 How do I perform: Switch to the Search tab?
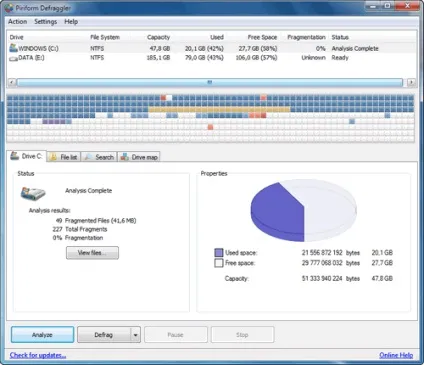[x=99, y=157]
